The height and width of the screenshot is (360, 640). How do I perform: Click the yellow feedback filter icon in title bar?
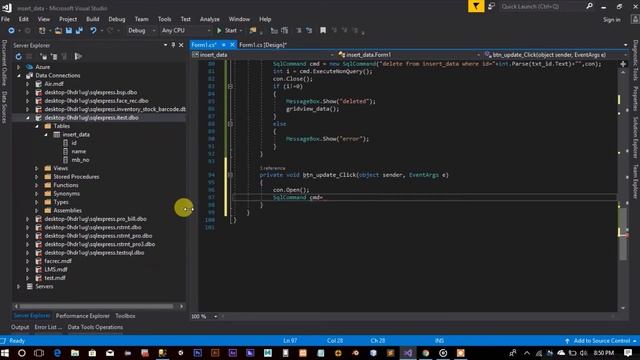(x=476, y=6)
